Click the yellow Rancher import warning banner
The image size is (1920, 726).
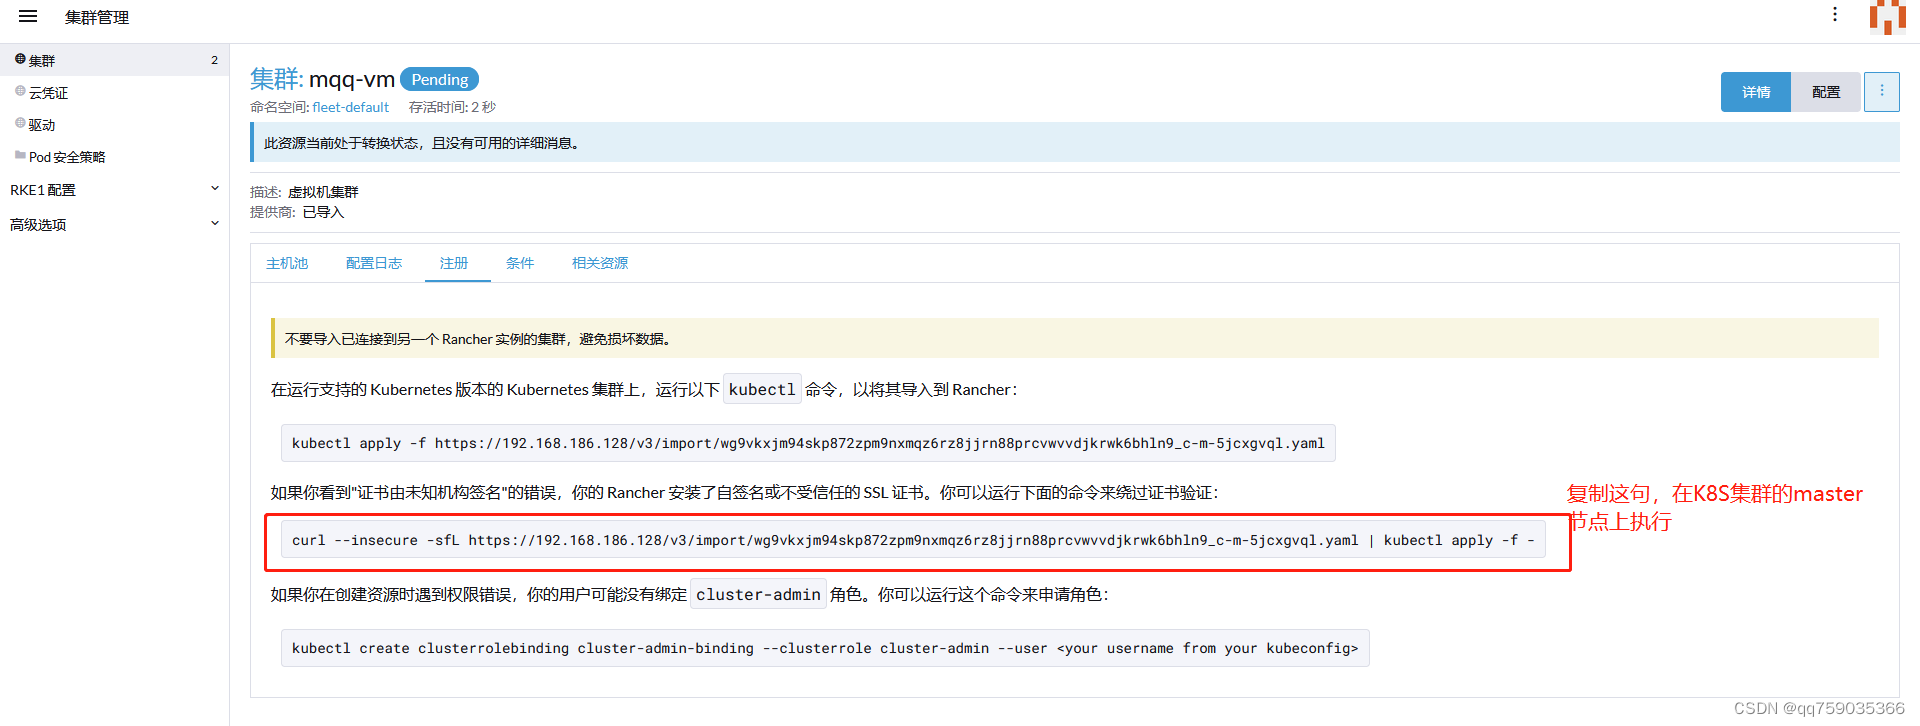[x=1075, y=338]
